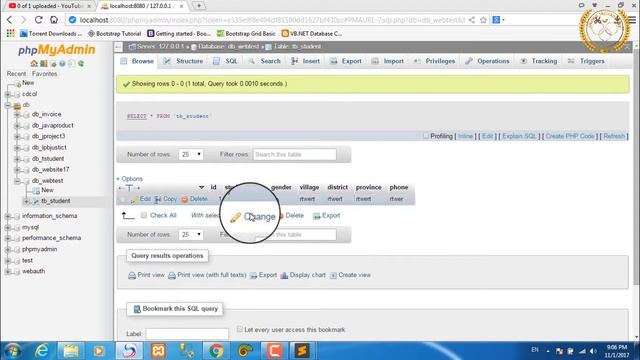This screenshot has width=640, height=360.
Task: Click the Explain SQL link
Action: pyautogui.click(x=519, y=136)
